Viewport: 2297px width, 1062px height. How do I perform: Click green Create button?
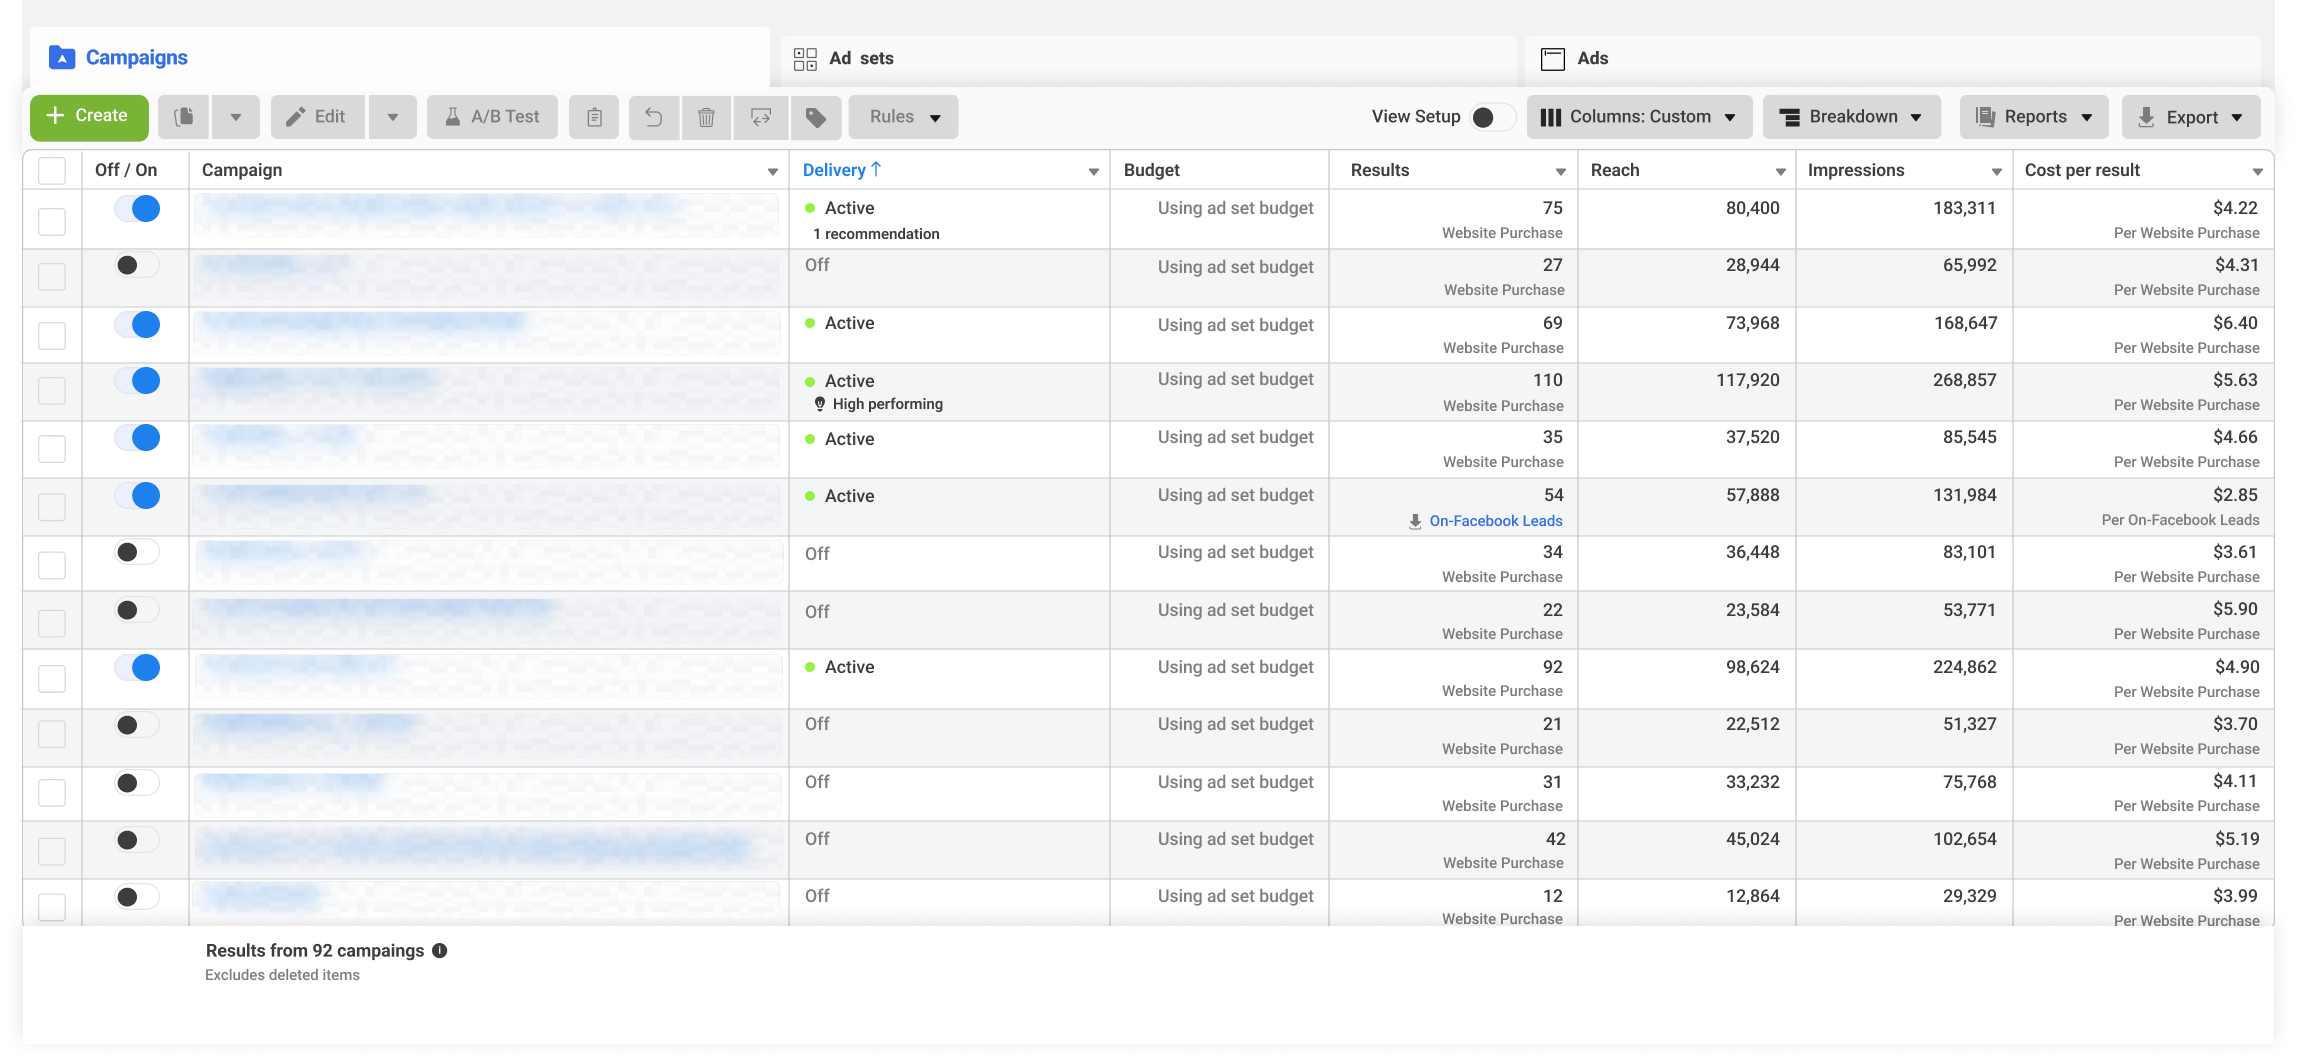(89, 117)
